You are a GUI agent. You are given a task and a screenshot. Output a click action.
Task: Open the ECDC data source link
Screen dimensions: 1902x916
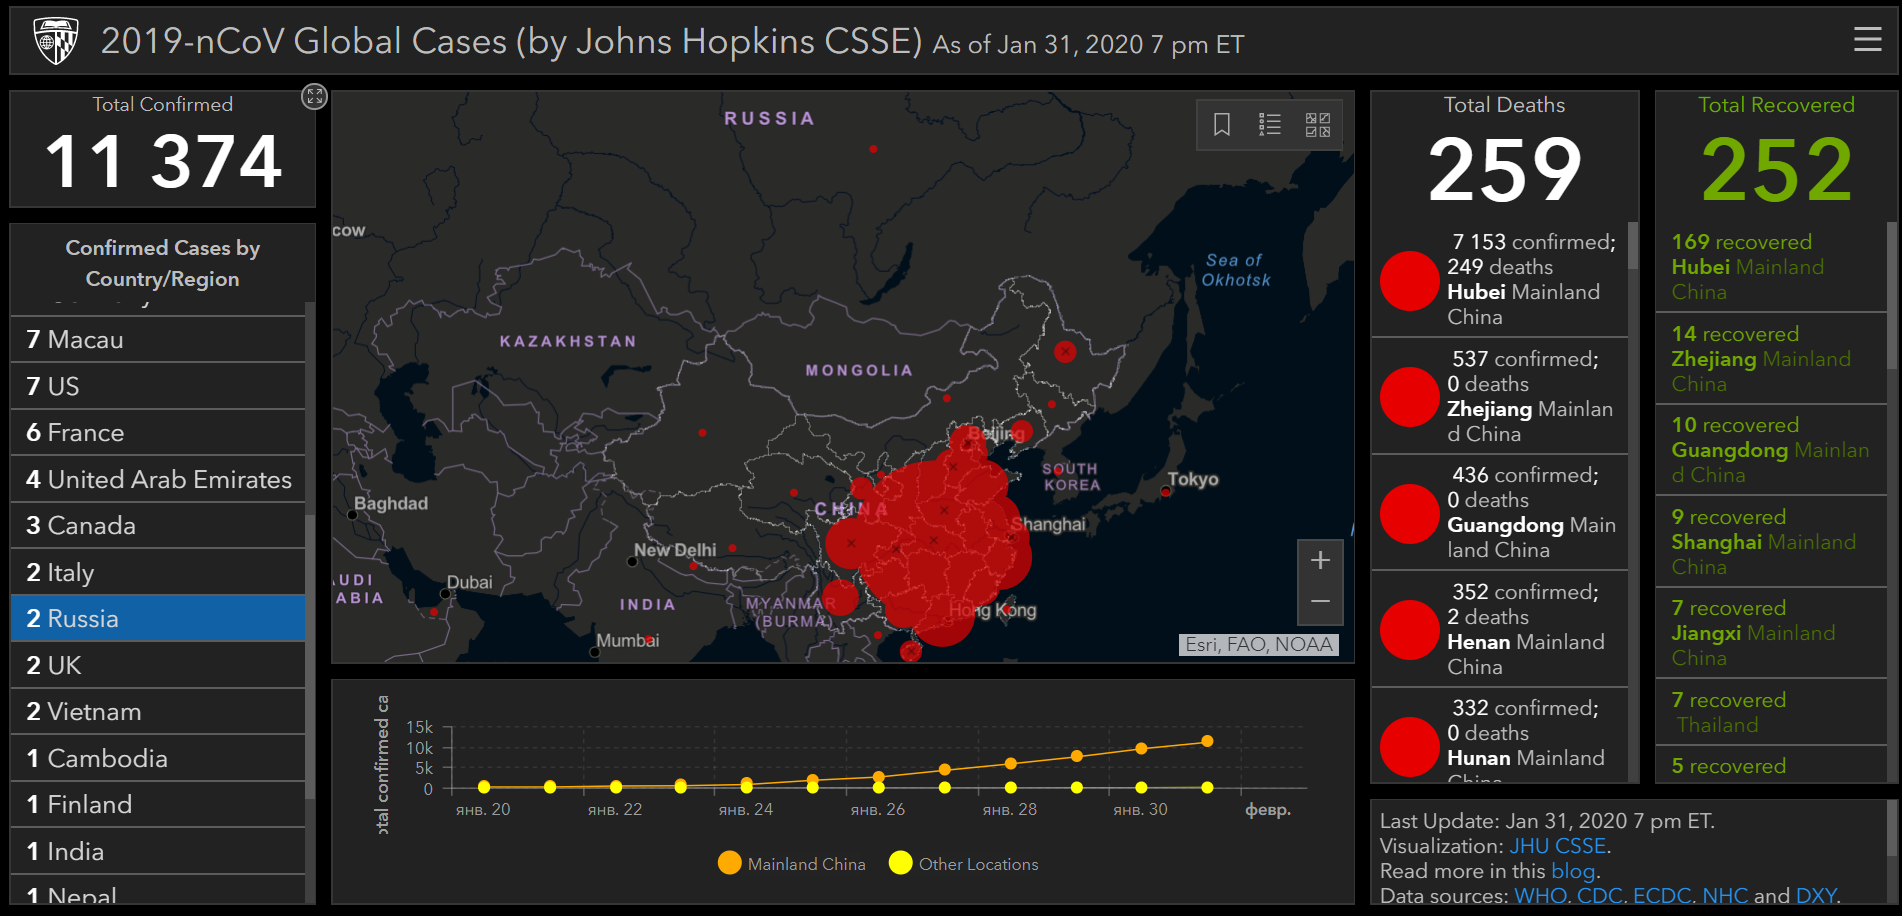(x=1662, y=896)
